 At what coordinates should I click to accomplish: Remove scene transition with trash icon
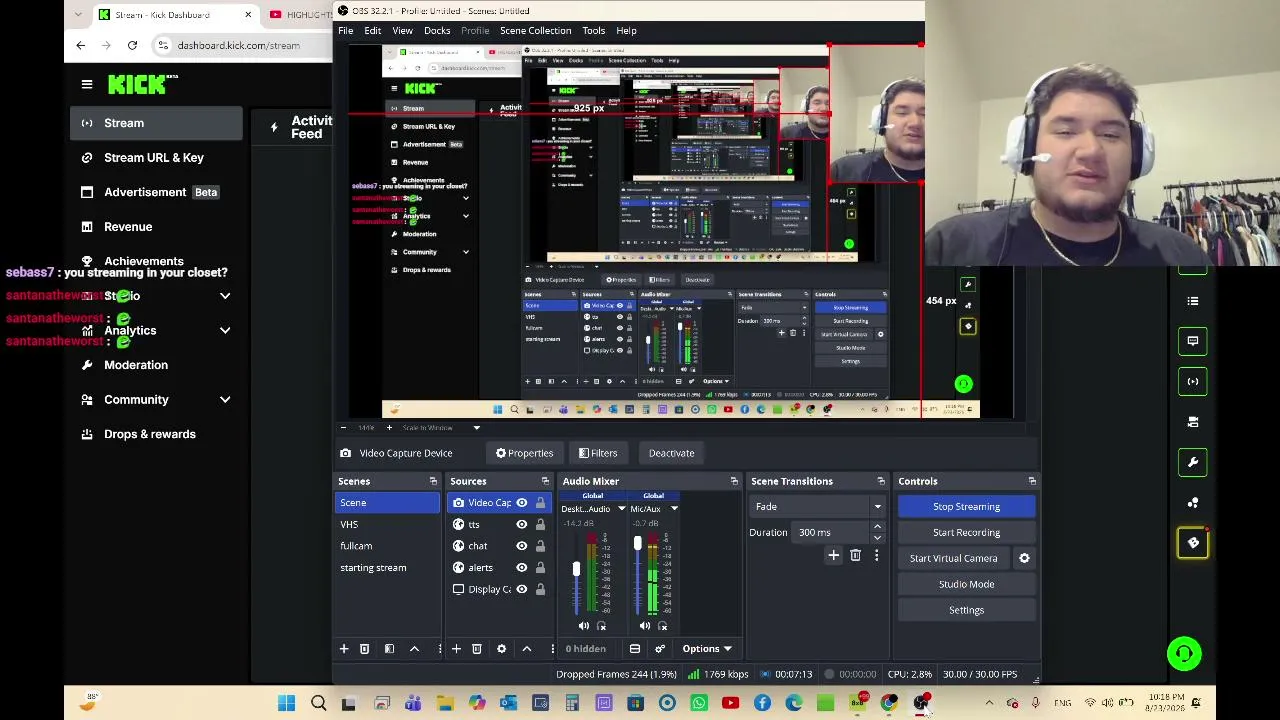(855, 556)
